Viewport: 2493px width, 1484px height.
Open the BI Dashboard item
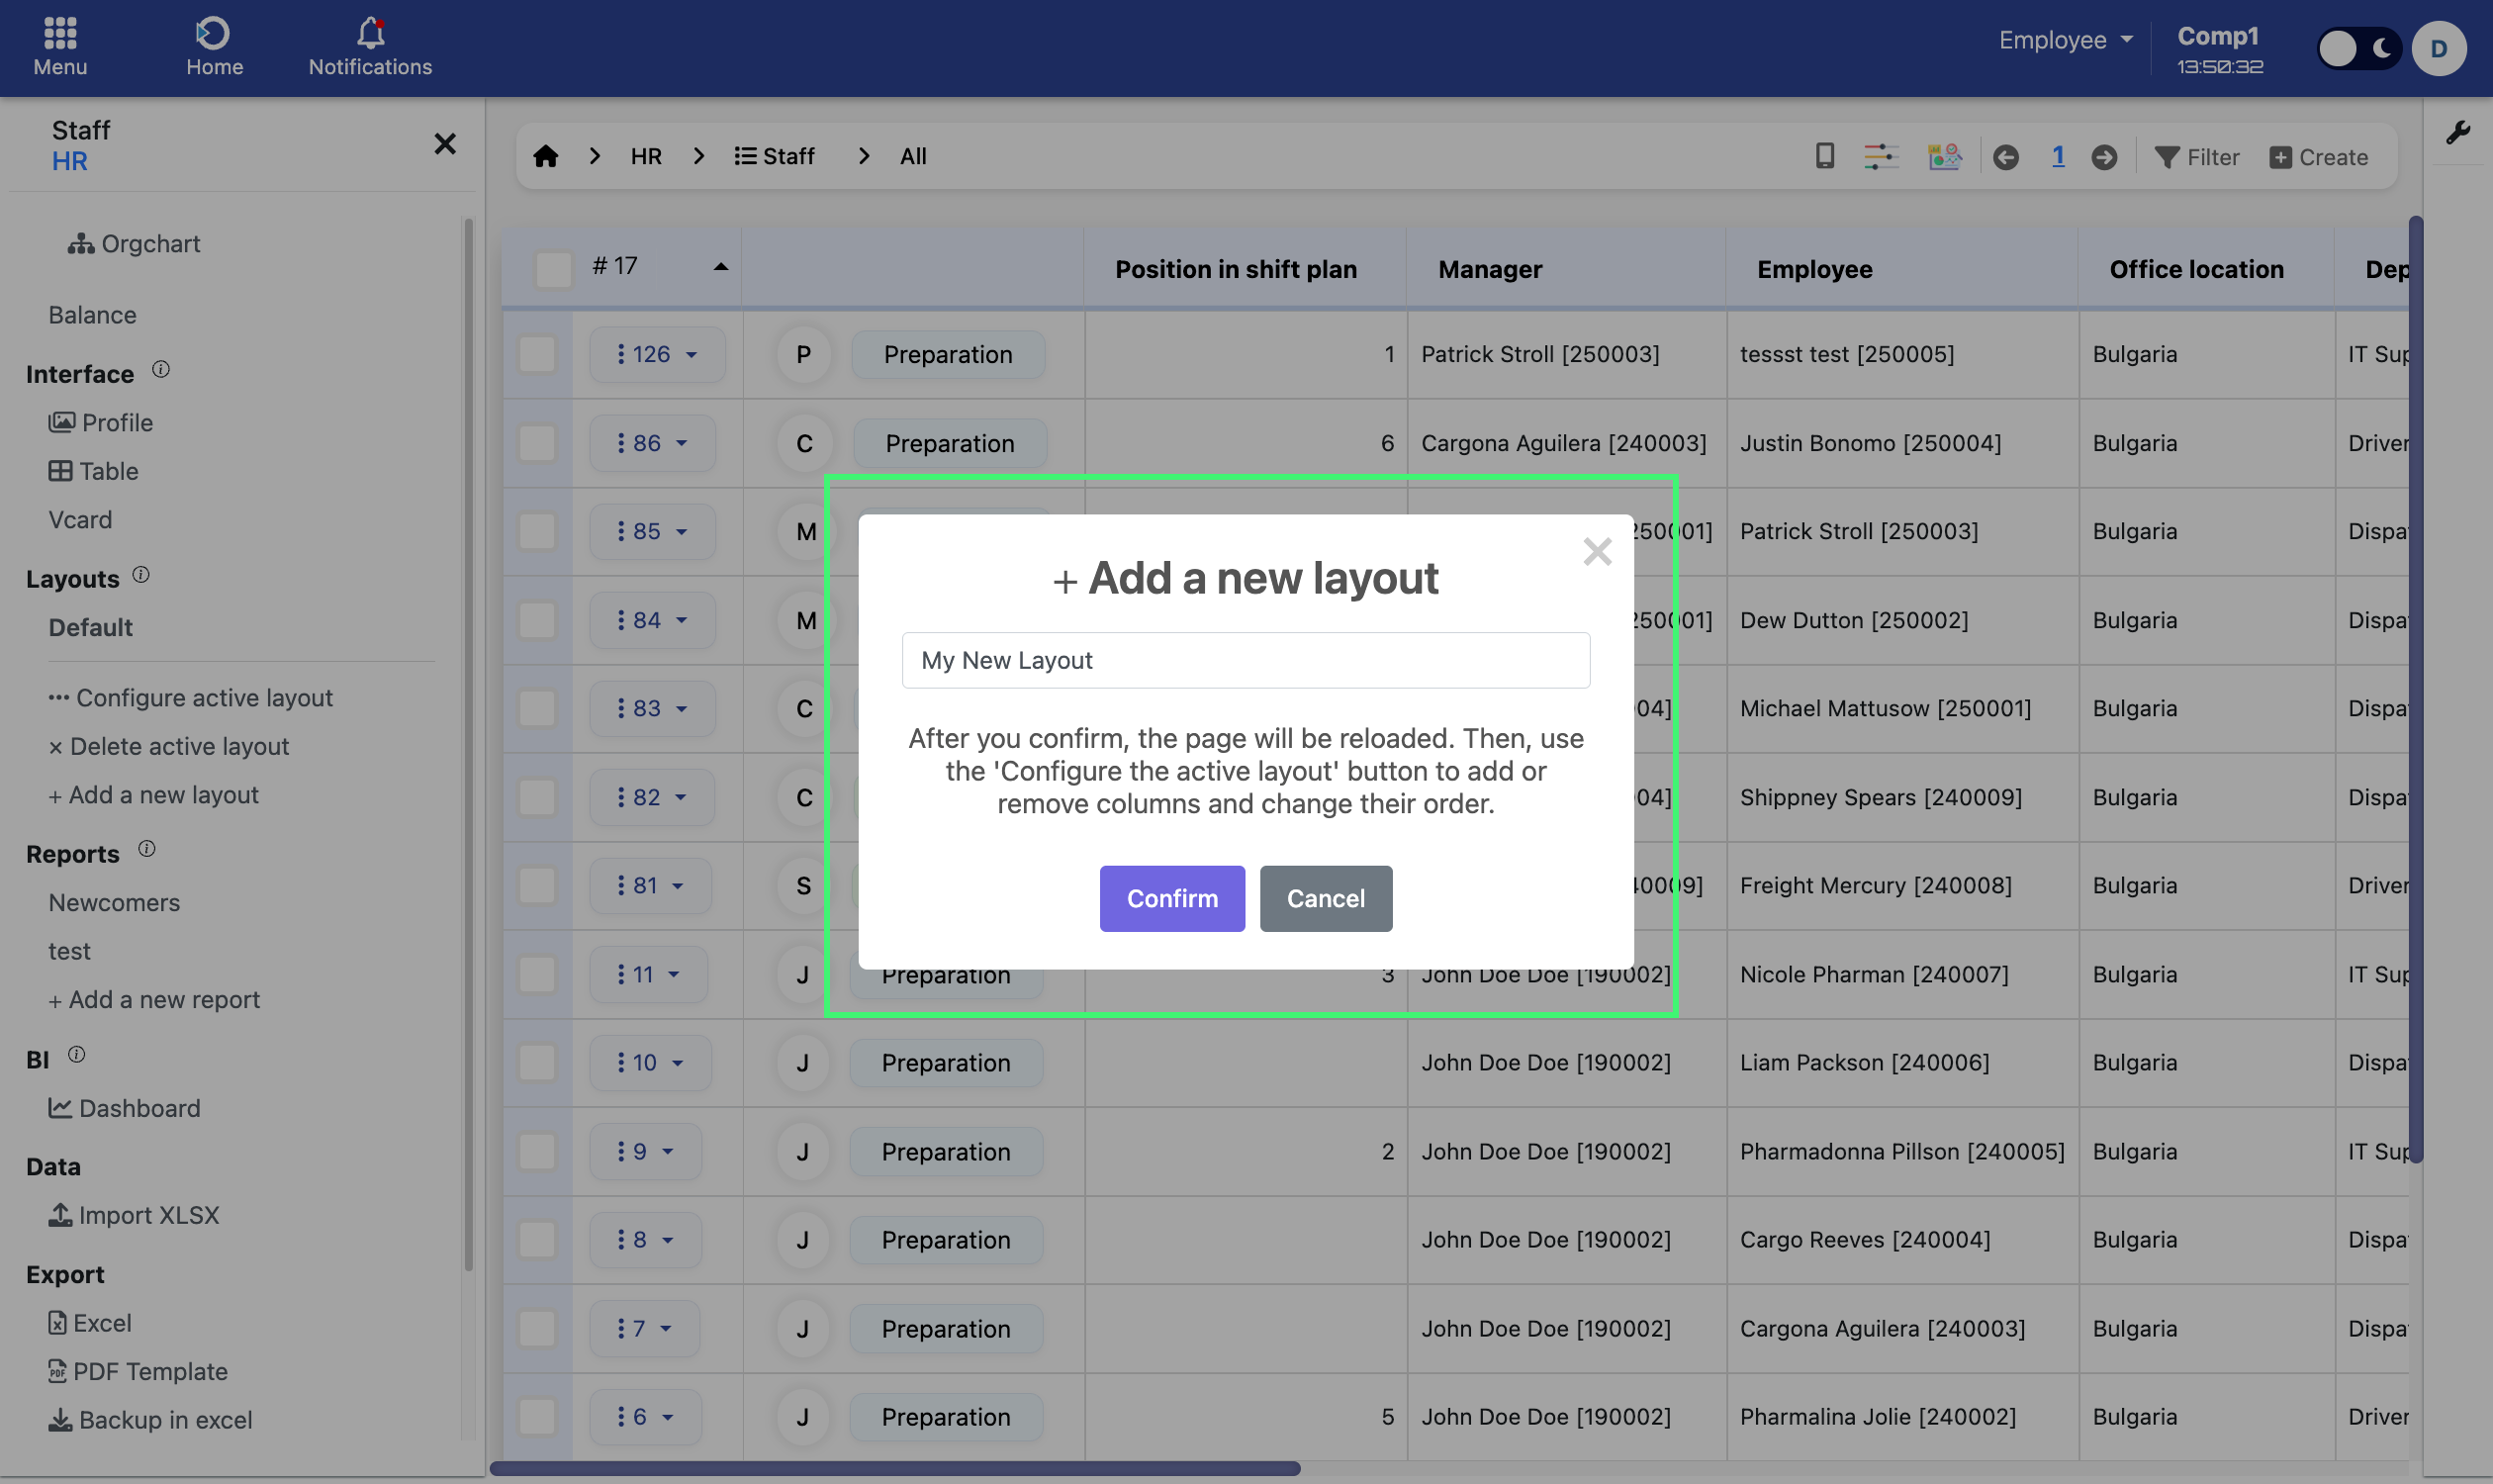point(124,1108)
